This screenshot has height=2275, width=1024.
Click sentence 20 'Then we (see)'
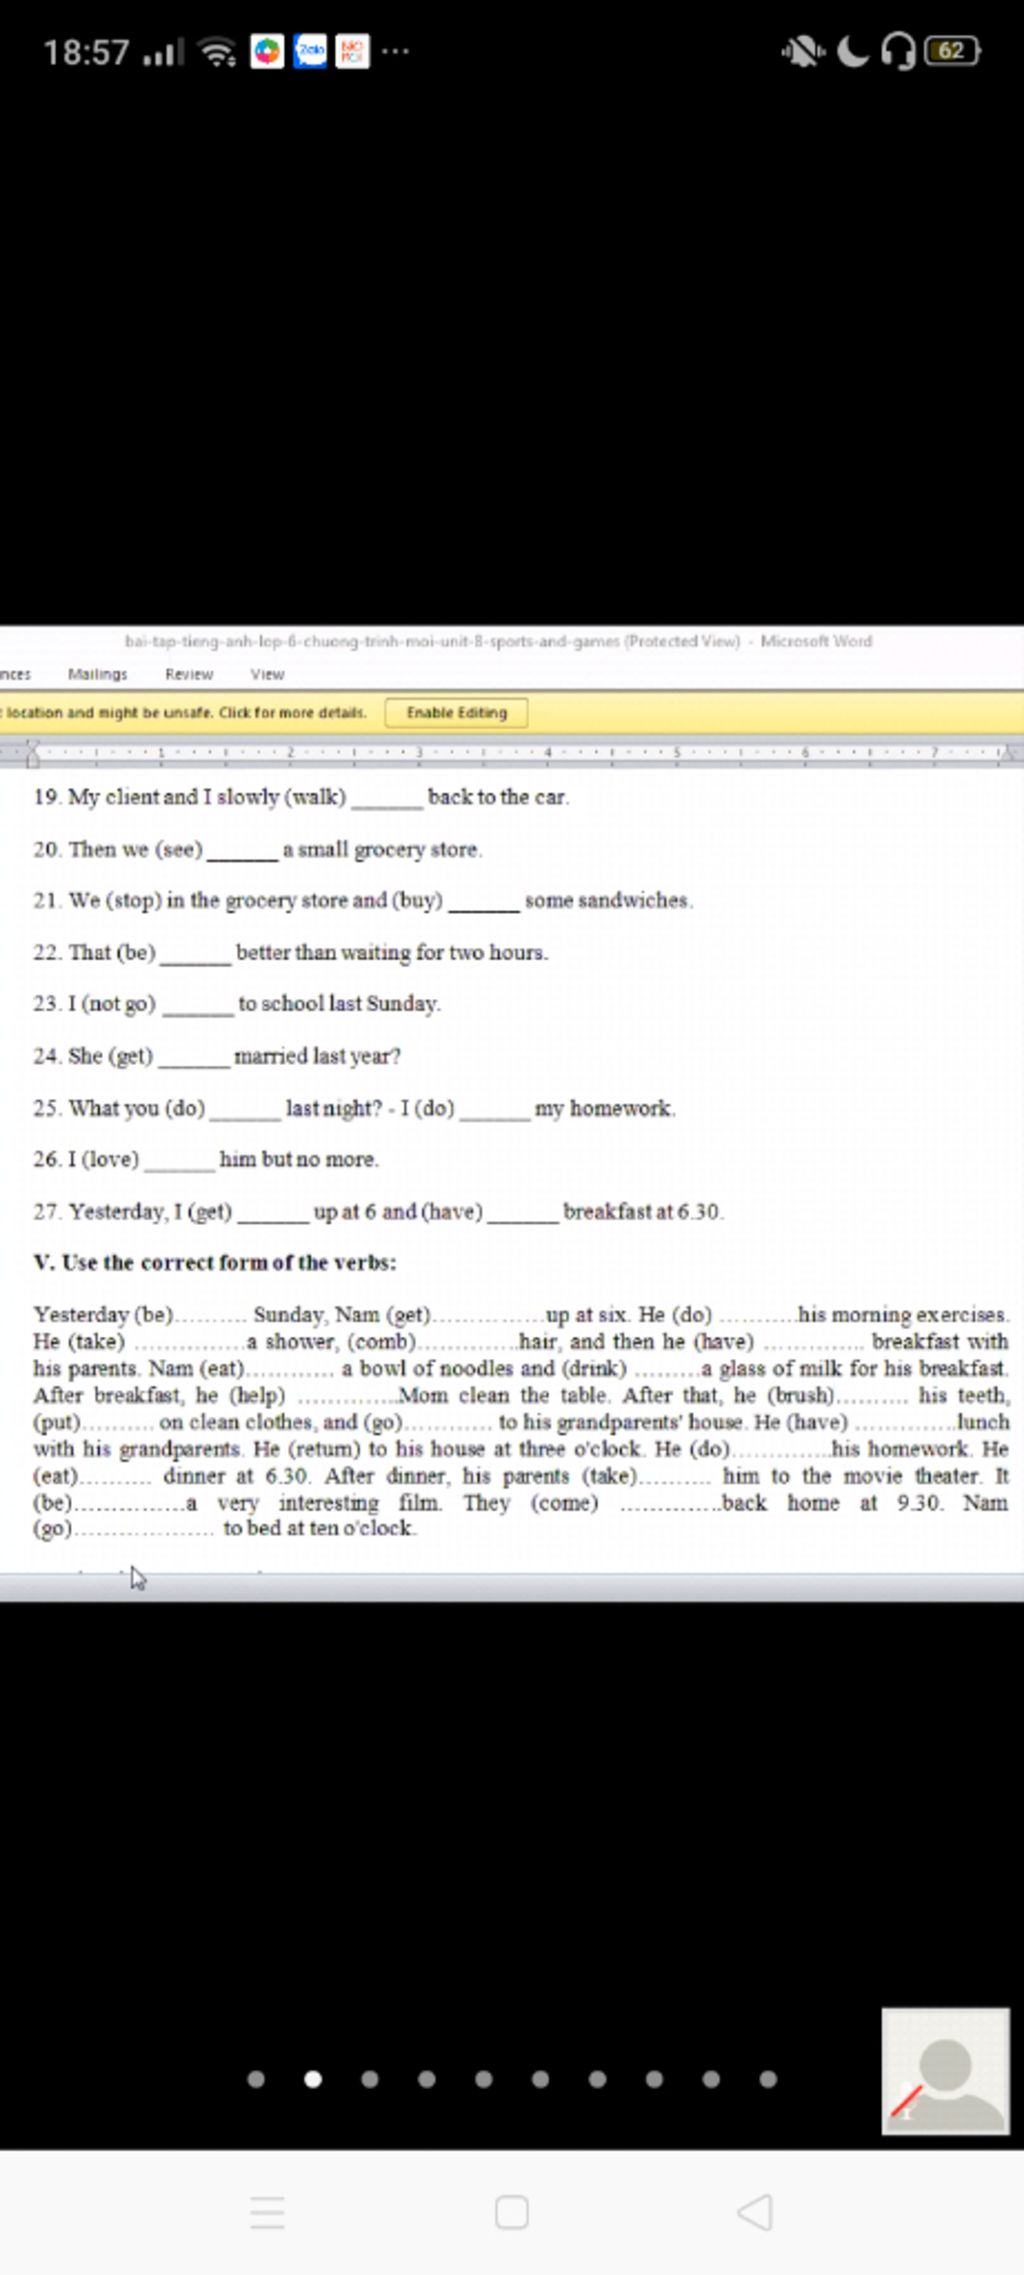coord(257,849)
